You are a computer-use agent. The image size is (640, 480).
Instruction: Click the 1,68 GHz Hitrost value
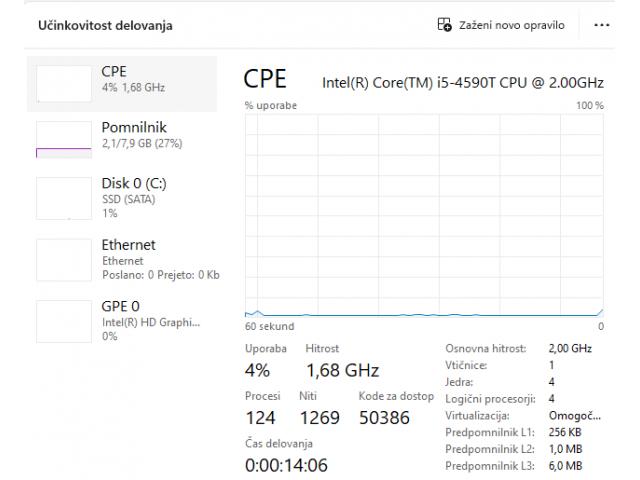[x=342, y=371]
